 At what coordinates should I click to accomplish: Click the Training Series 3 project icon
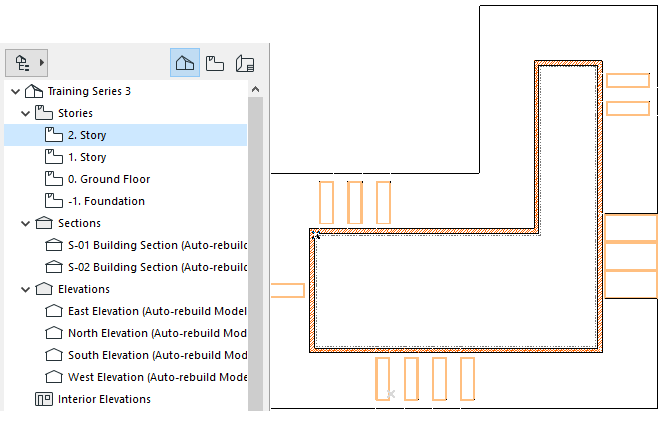click(33, 91)
